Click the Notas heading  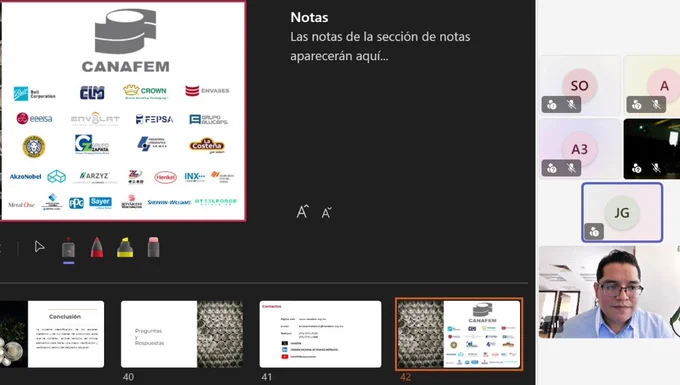(309, 17)
